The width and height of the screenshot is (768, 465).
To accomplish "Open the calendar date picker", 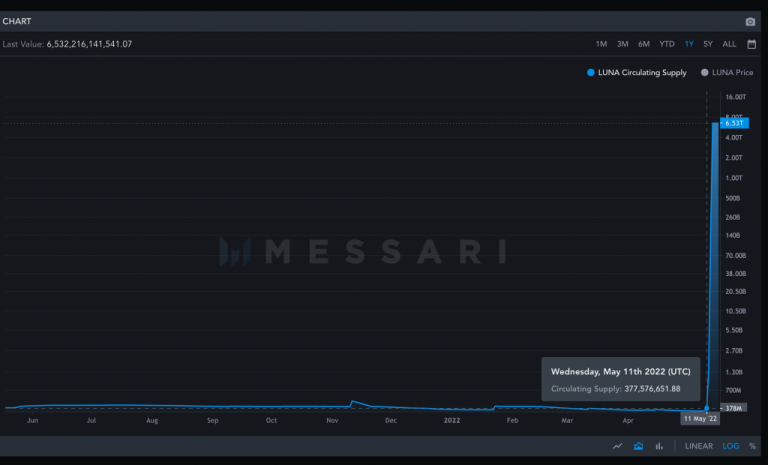I will pos(751,44).
